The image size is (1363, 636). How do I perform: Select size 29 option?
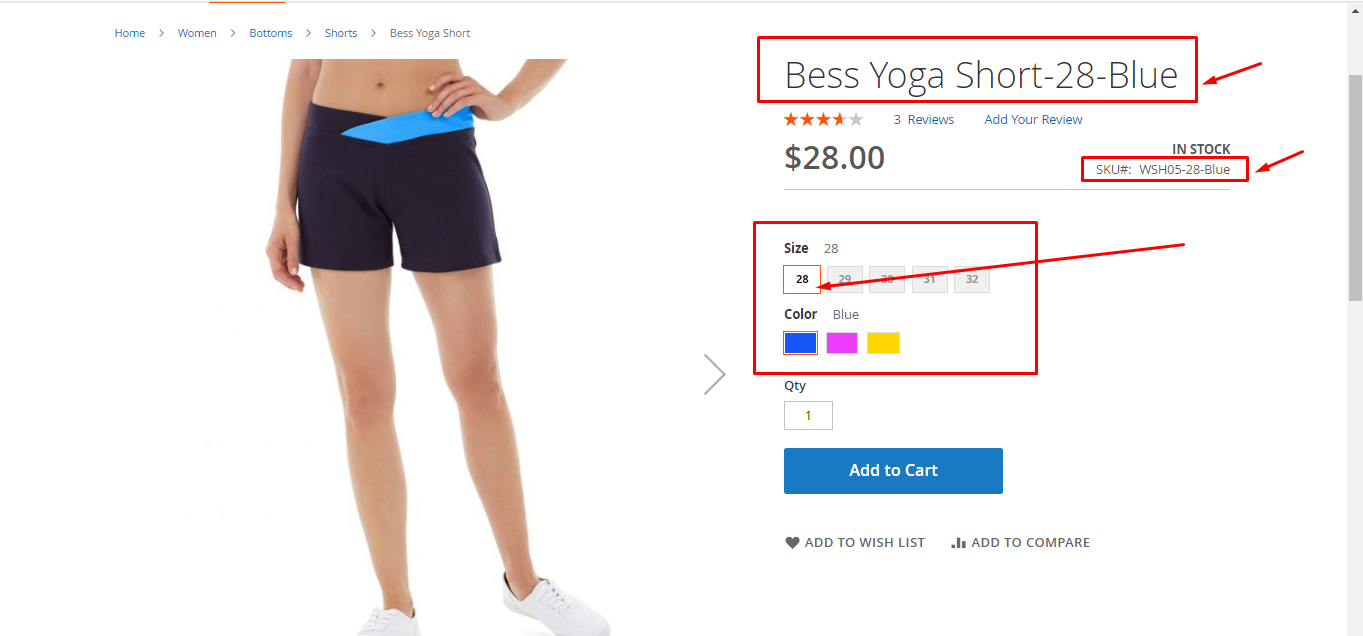tap(845, 279)
